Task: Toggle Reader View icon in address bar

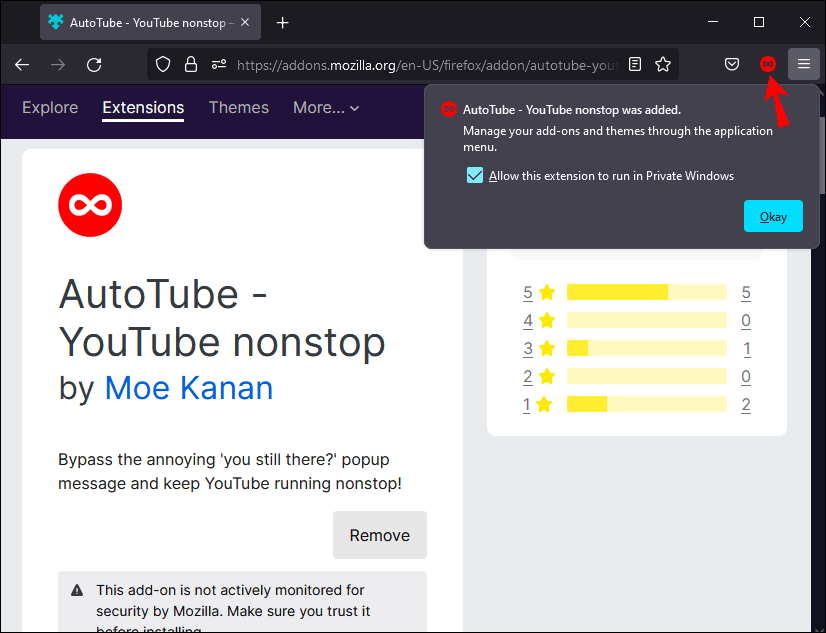Action: pyautogui.click(x=635, y=64)
